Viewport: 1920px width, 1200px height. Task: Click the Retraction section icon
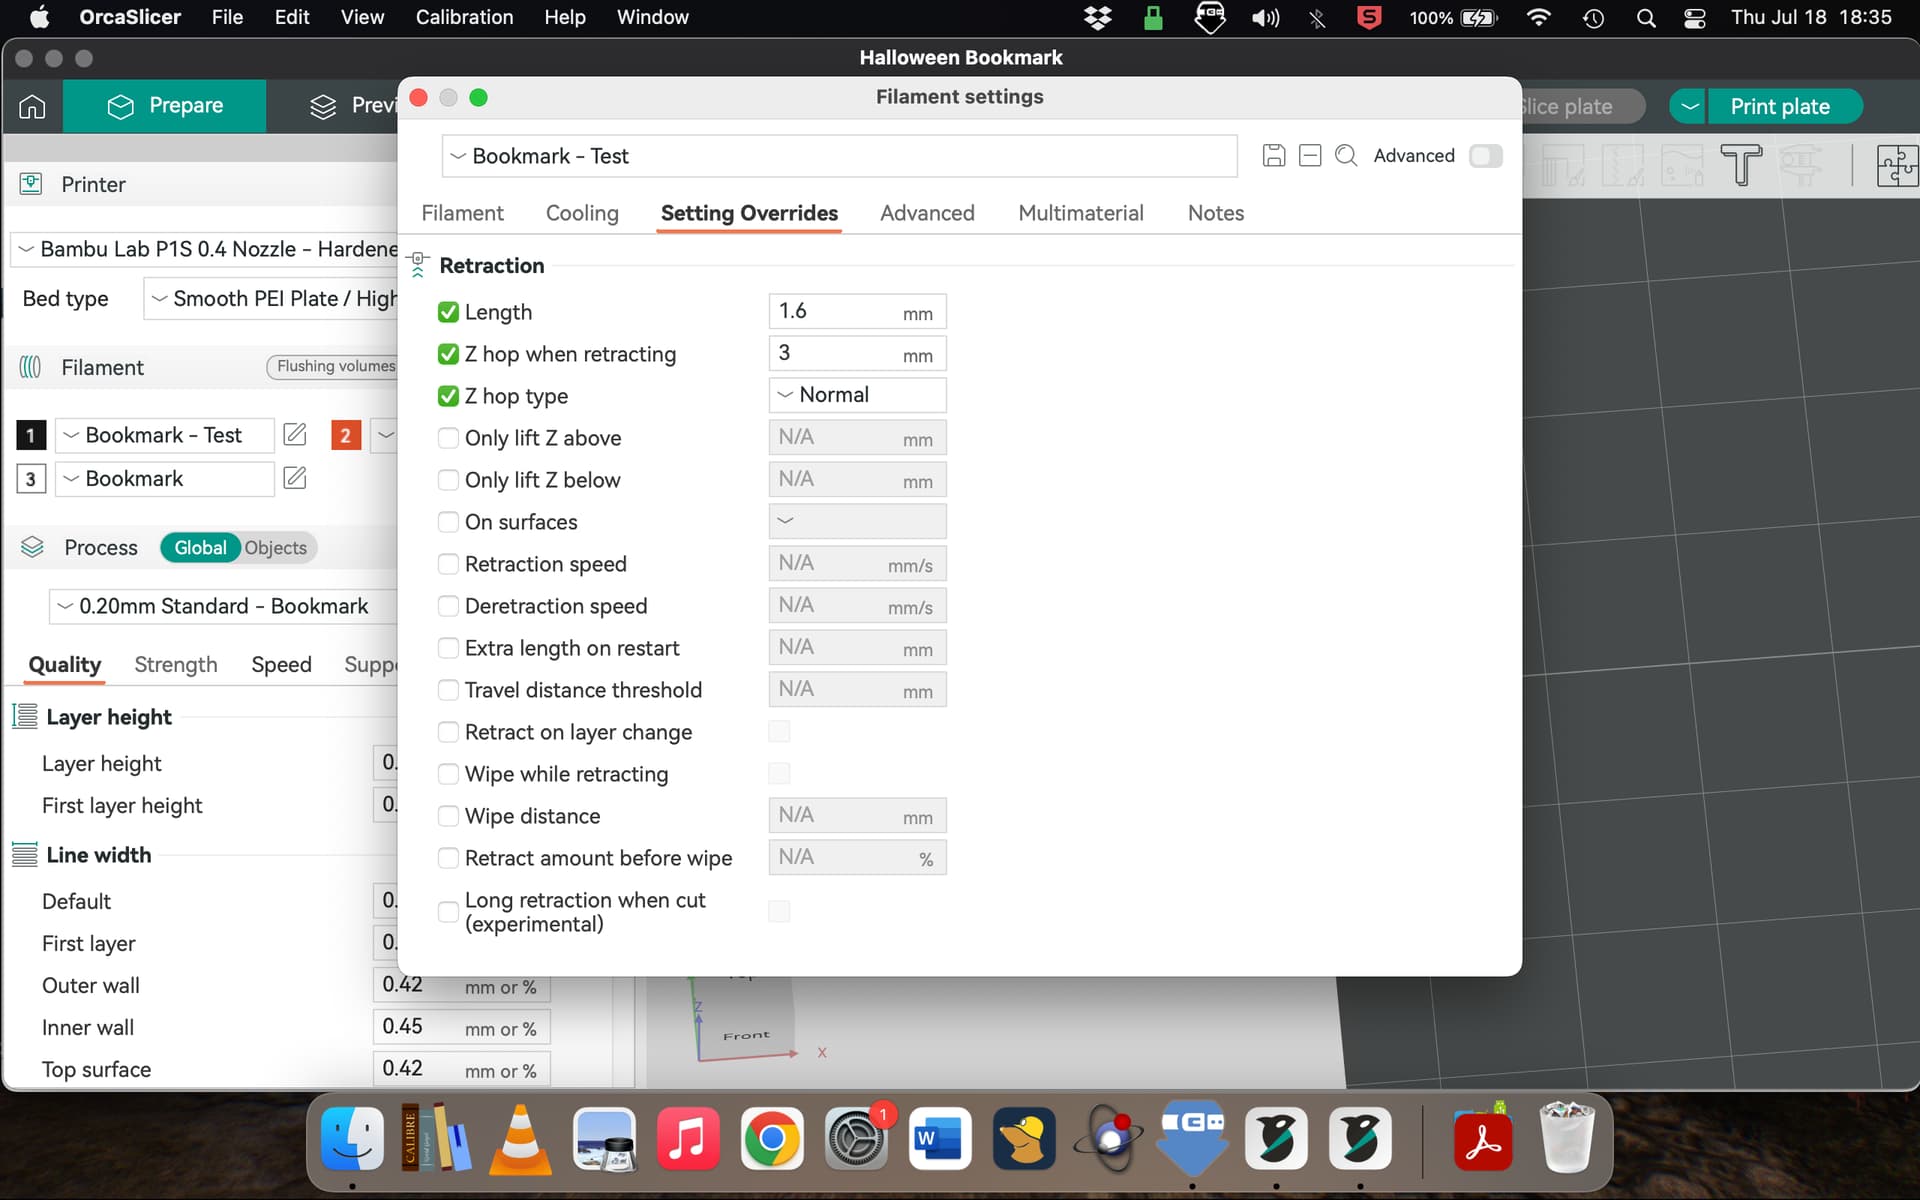pos(418,265)
